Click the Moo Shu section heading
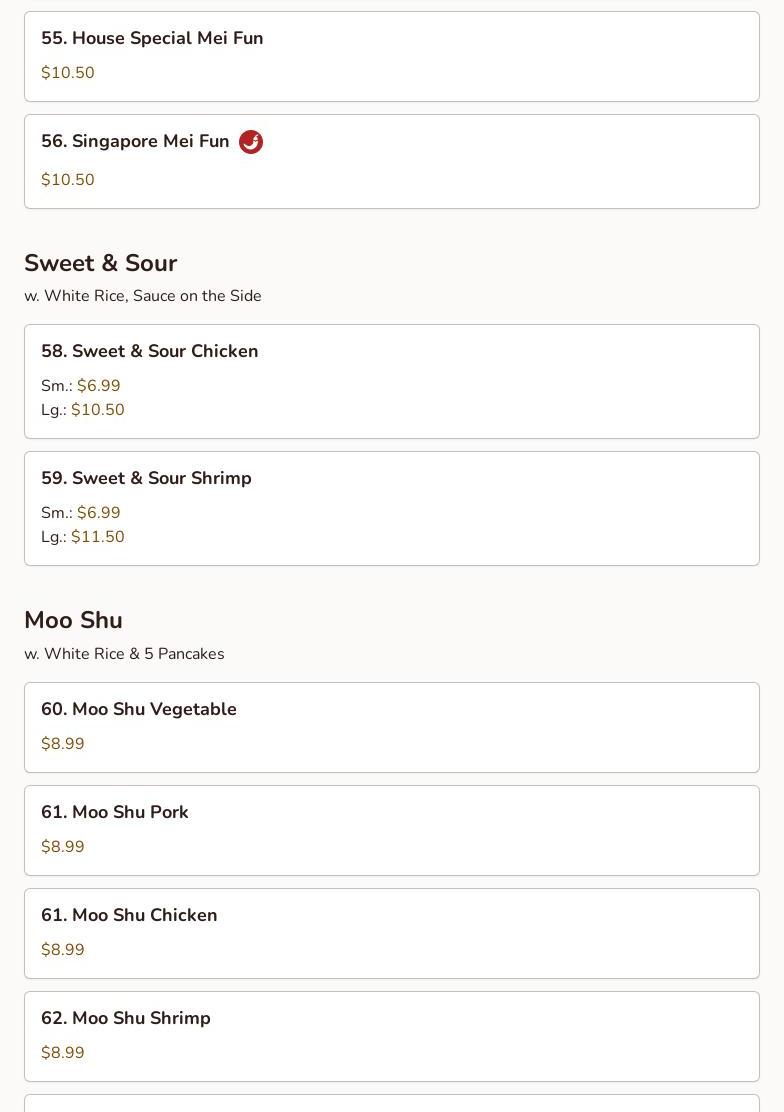Image resolution: width=784 pixels, height=1112 pixels. (x=73, y=620)
